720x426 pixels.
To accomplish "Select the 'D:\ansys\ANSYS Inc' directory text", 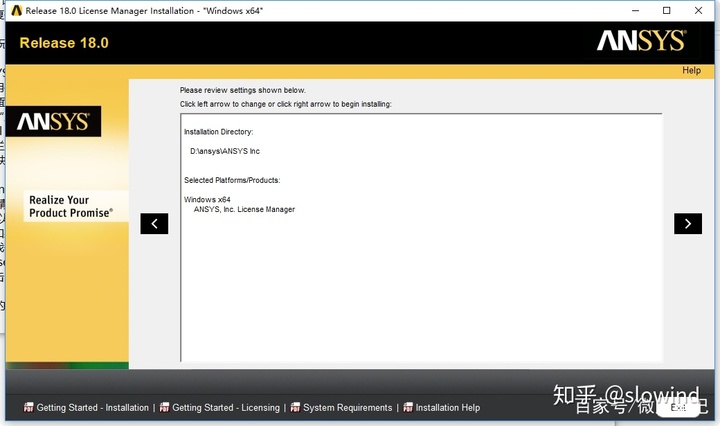I will tap(225, 151).
